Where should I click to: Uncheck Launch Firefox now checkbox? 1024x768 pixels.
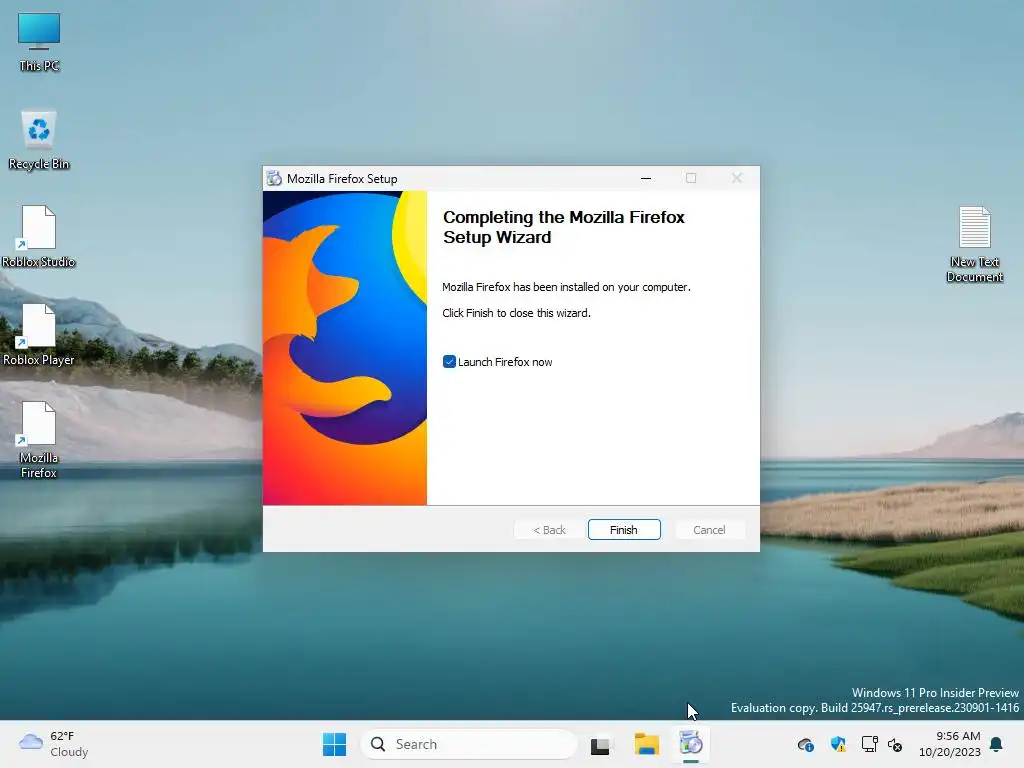click(449, 362)
